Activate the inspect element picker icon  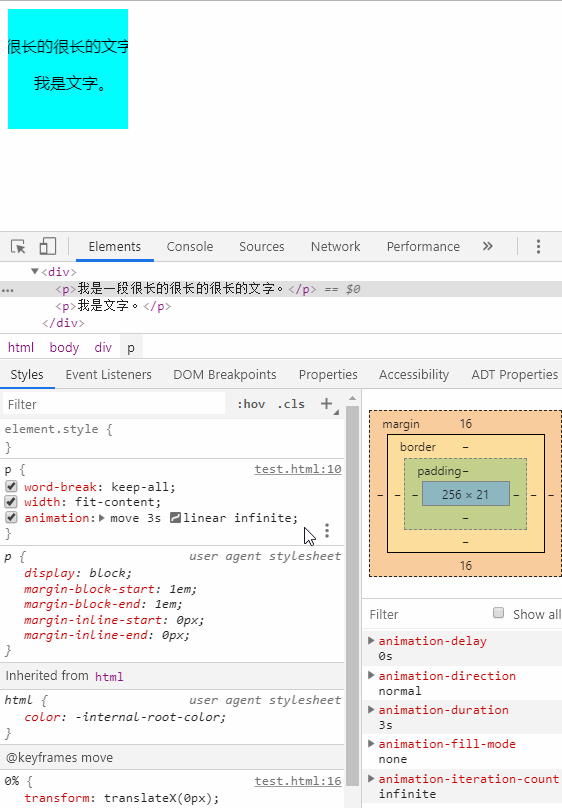point(19,246)
